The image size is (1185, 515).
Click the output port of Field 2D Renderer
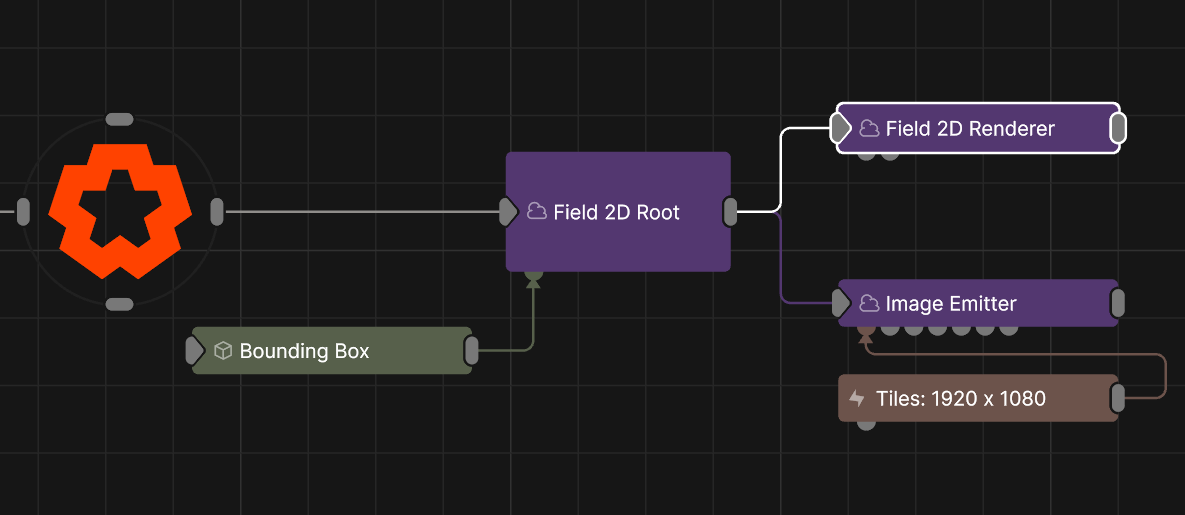pyautogui.click(x=1118, y=128)
